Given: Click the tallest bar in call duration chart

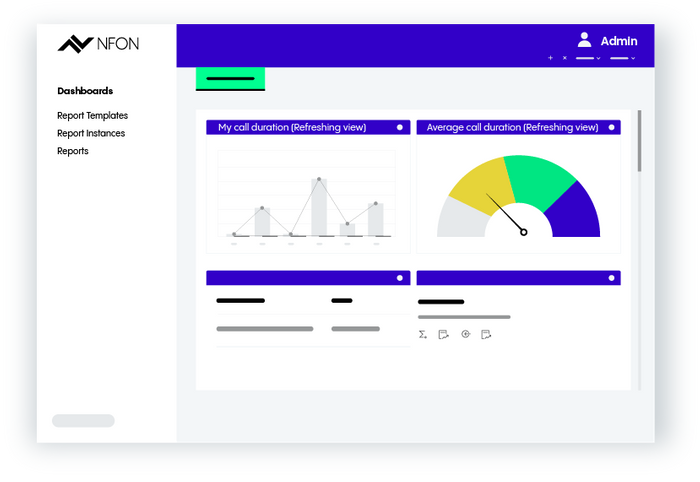Looking at the screenshot, I should [x=319, y=207].
